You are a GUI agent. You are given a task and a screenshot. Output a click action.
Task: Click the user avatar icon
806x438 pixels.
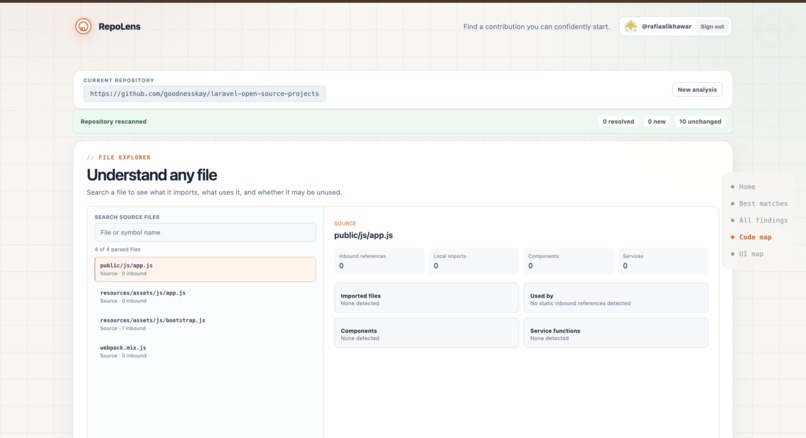pyautogui.click(x=631, y=26)
